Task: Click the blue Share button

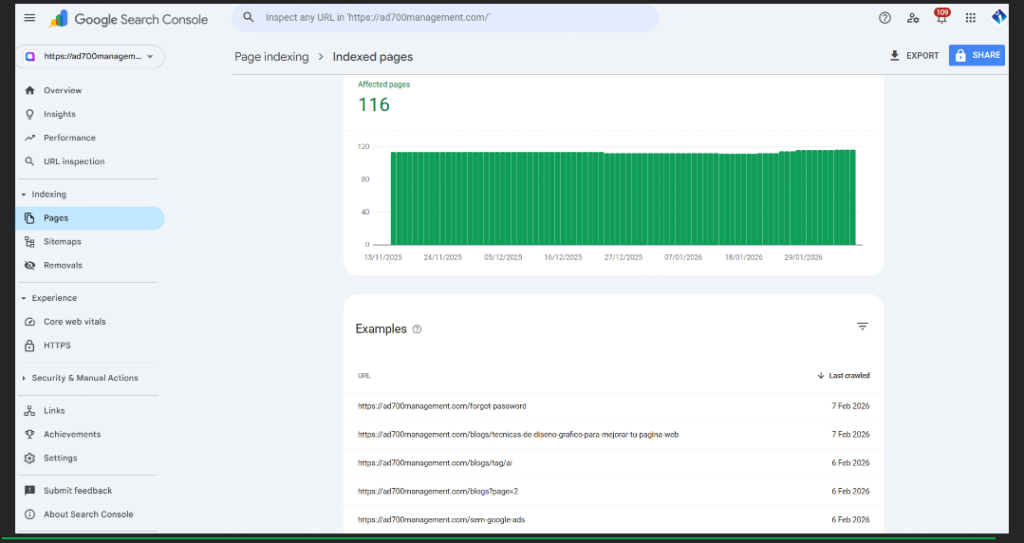Action: pos(976,56)
